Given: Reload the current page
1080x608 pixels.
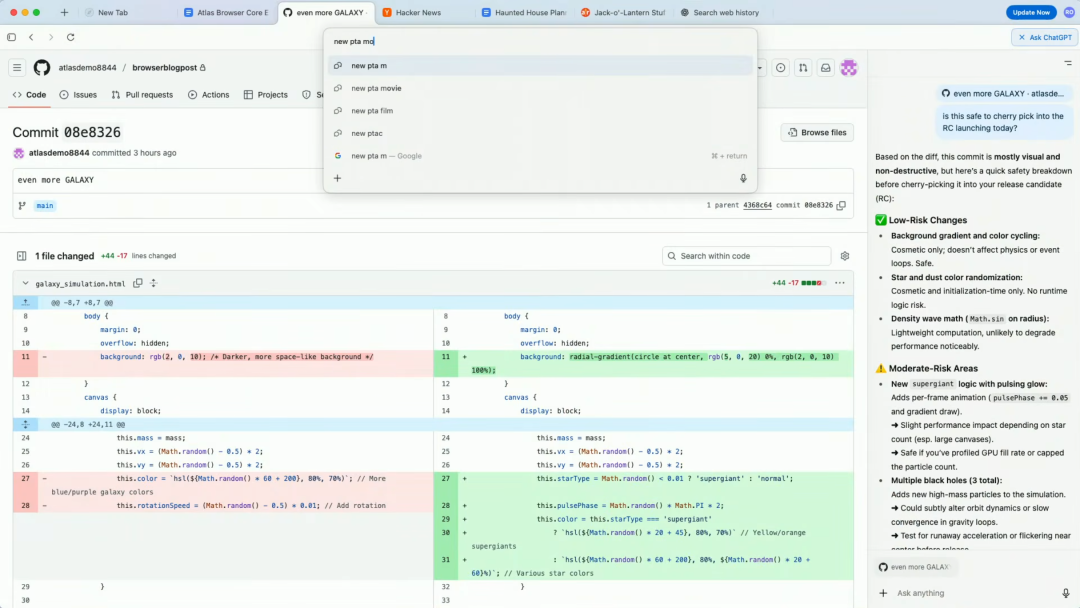Looking at the screenshot, I should (x=70, y=37).
